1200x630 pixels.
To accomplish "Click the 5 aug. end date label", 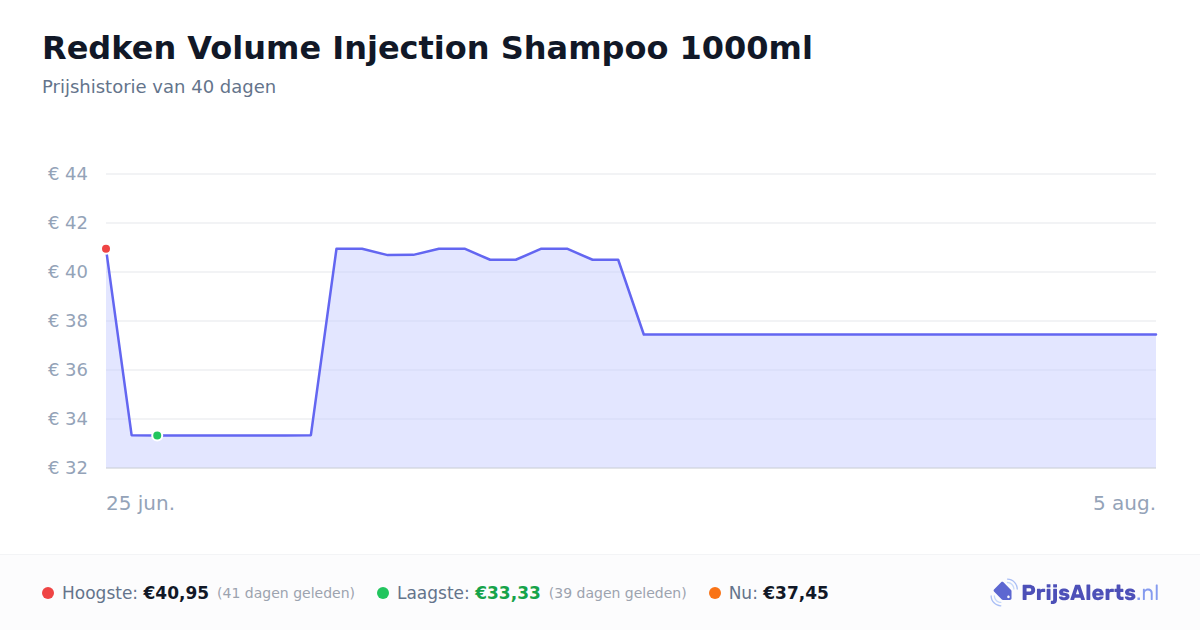I will point(1124,503).
